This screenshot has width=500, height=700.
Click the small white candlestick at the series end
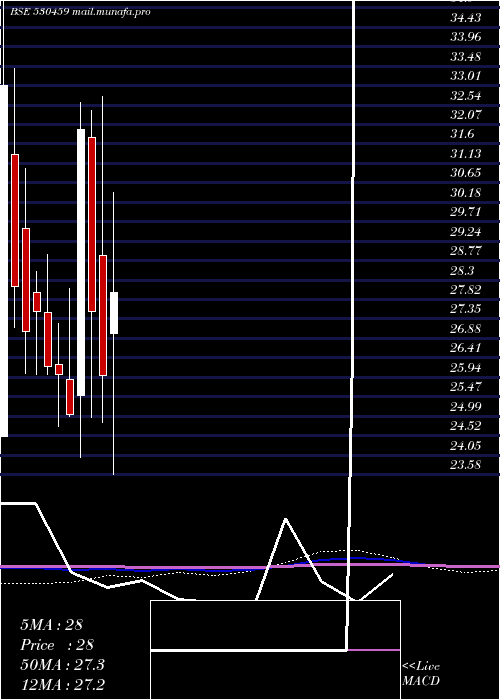[114, 313]
